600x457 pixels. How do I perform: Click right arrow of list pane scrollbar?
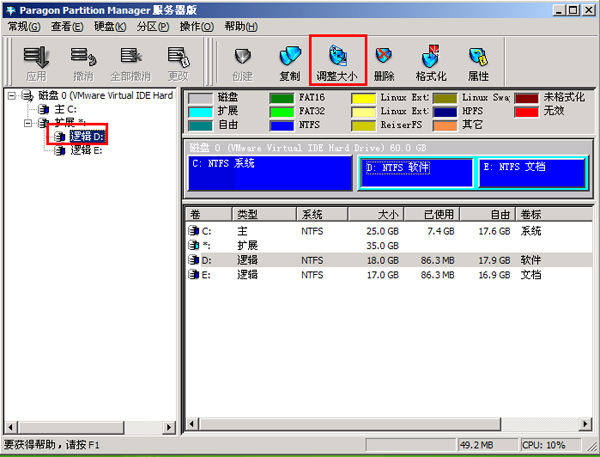[585, 424]
